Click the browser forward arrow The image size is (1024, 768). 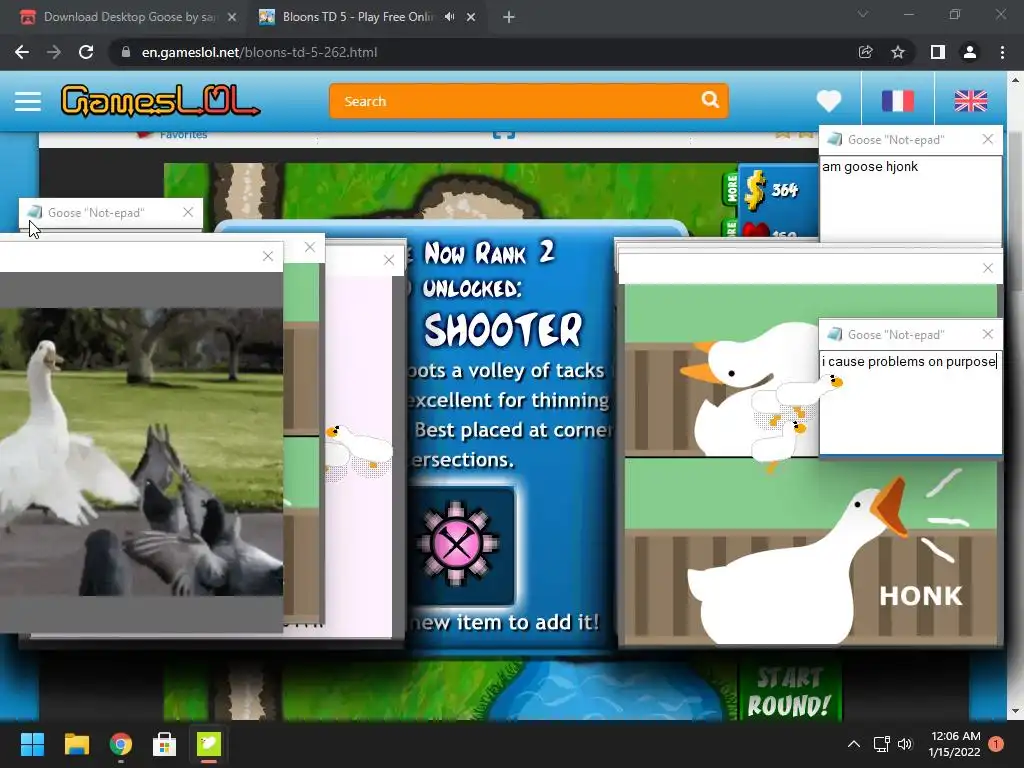pos(54,52)
